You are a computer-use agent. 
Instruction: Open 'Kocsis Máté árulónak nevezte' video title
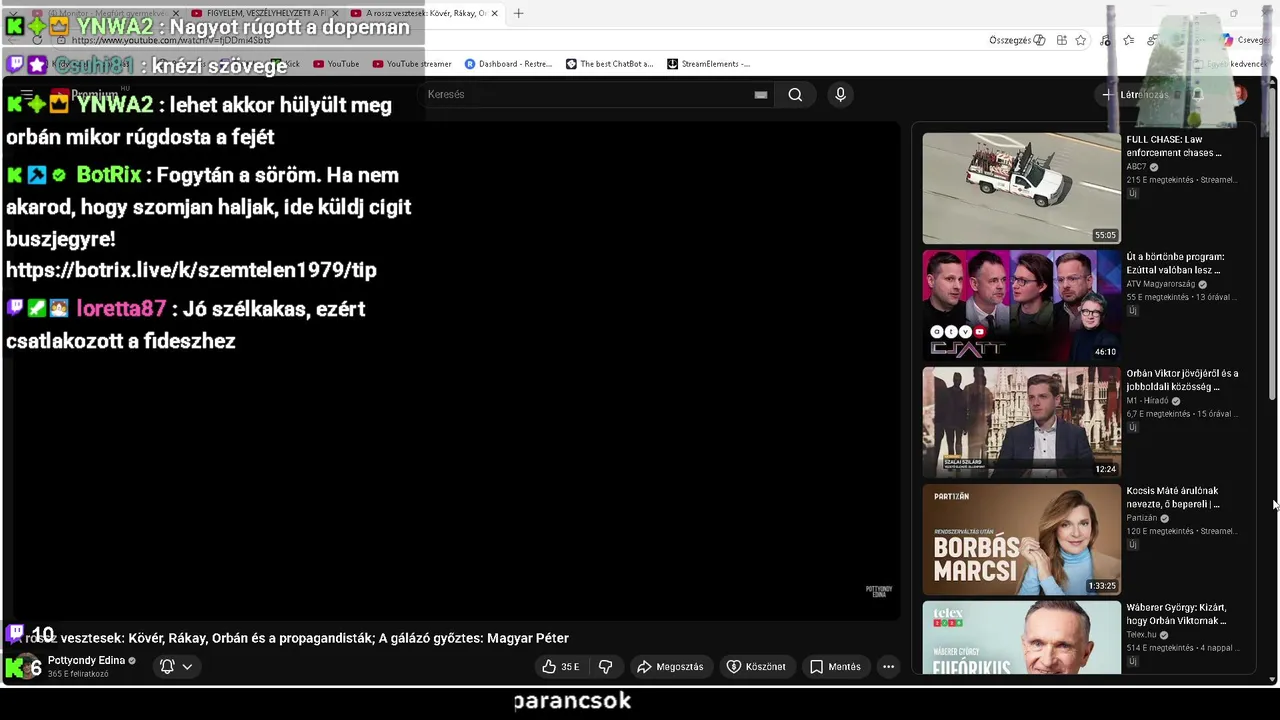tap(1173, 497)
